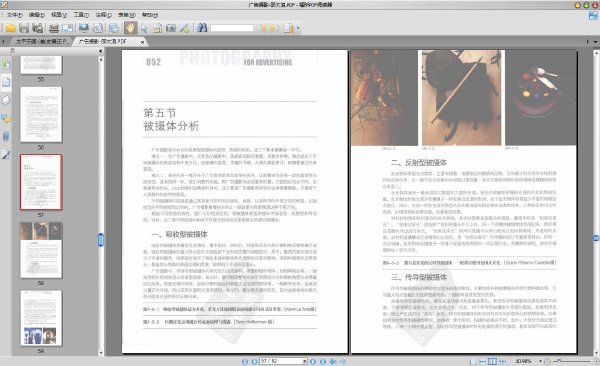
Task: Open the comments side panel
Action: tap(6, 118)
